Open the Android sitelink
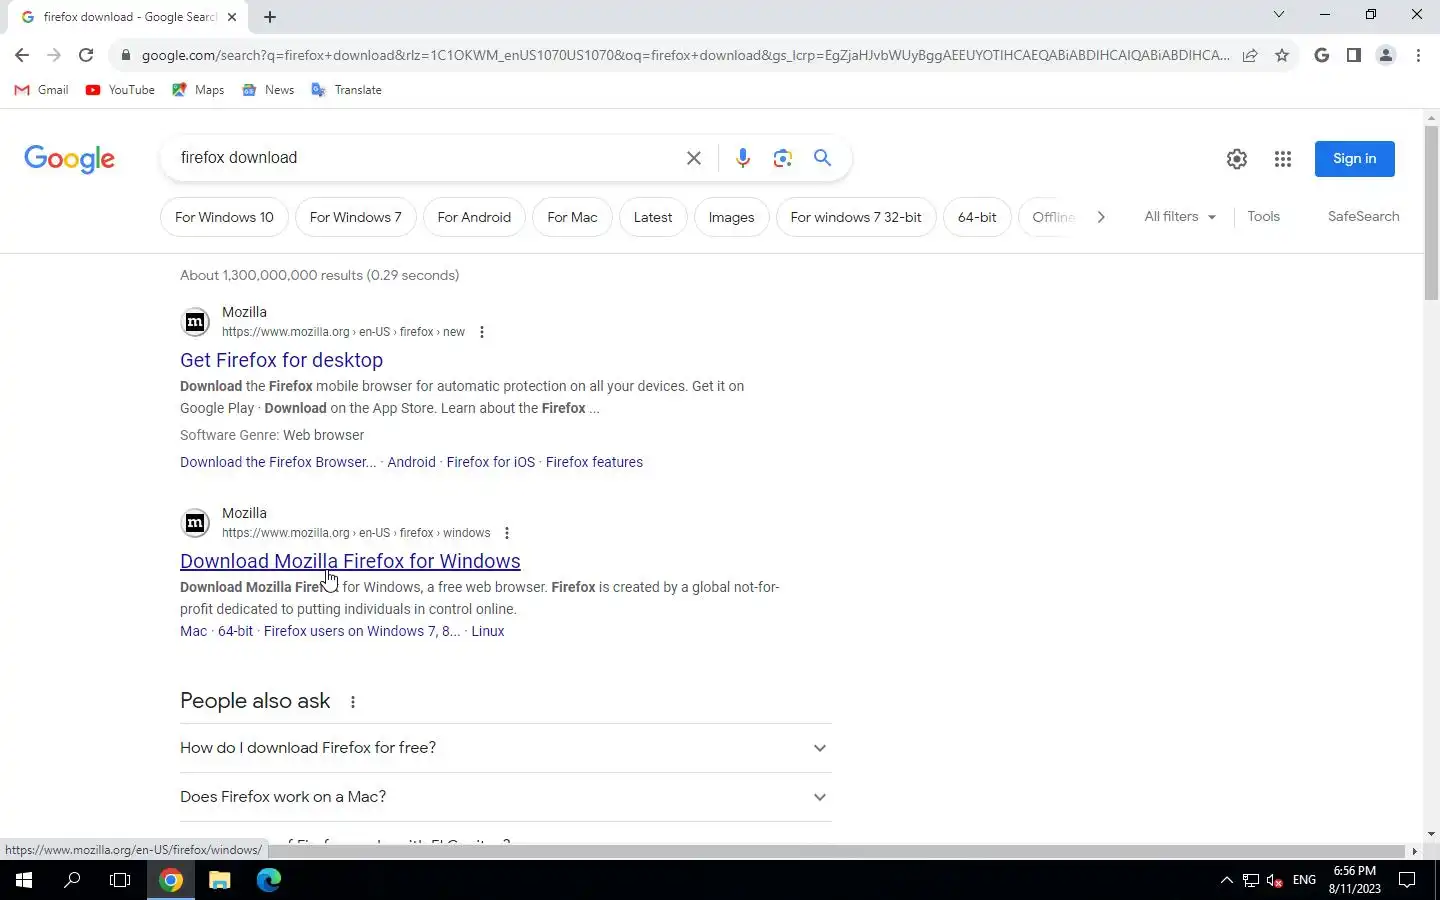1440x900 pixels. [x=411, y=462]
